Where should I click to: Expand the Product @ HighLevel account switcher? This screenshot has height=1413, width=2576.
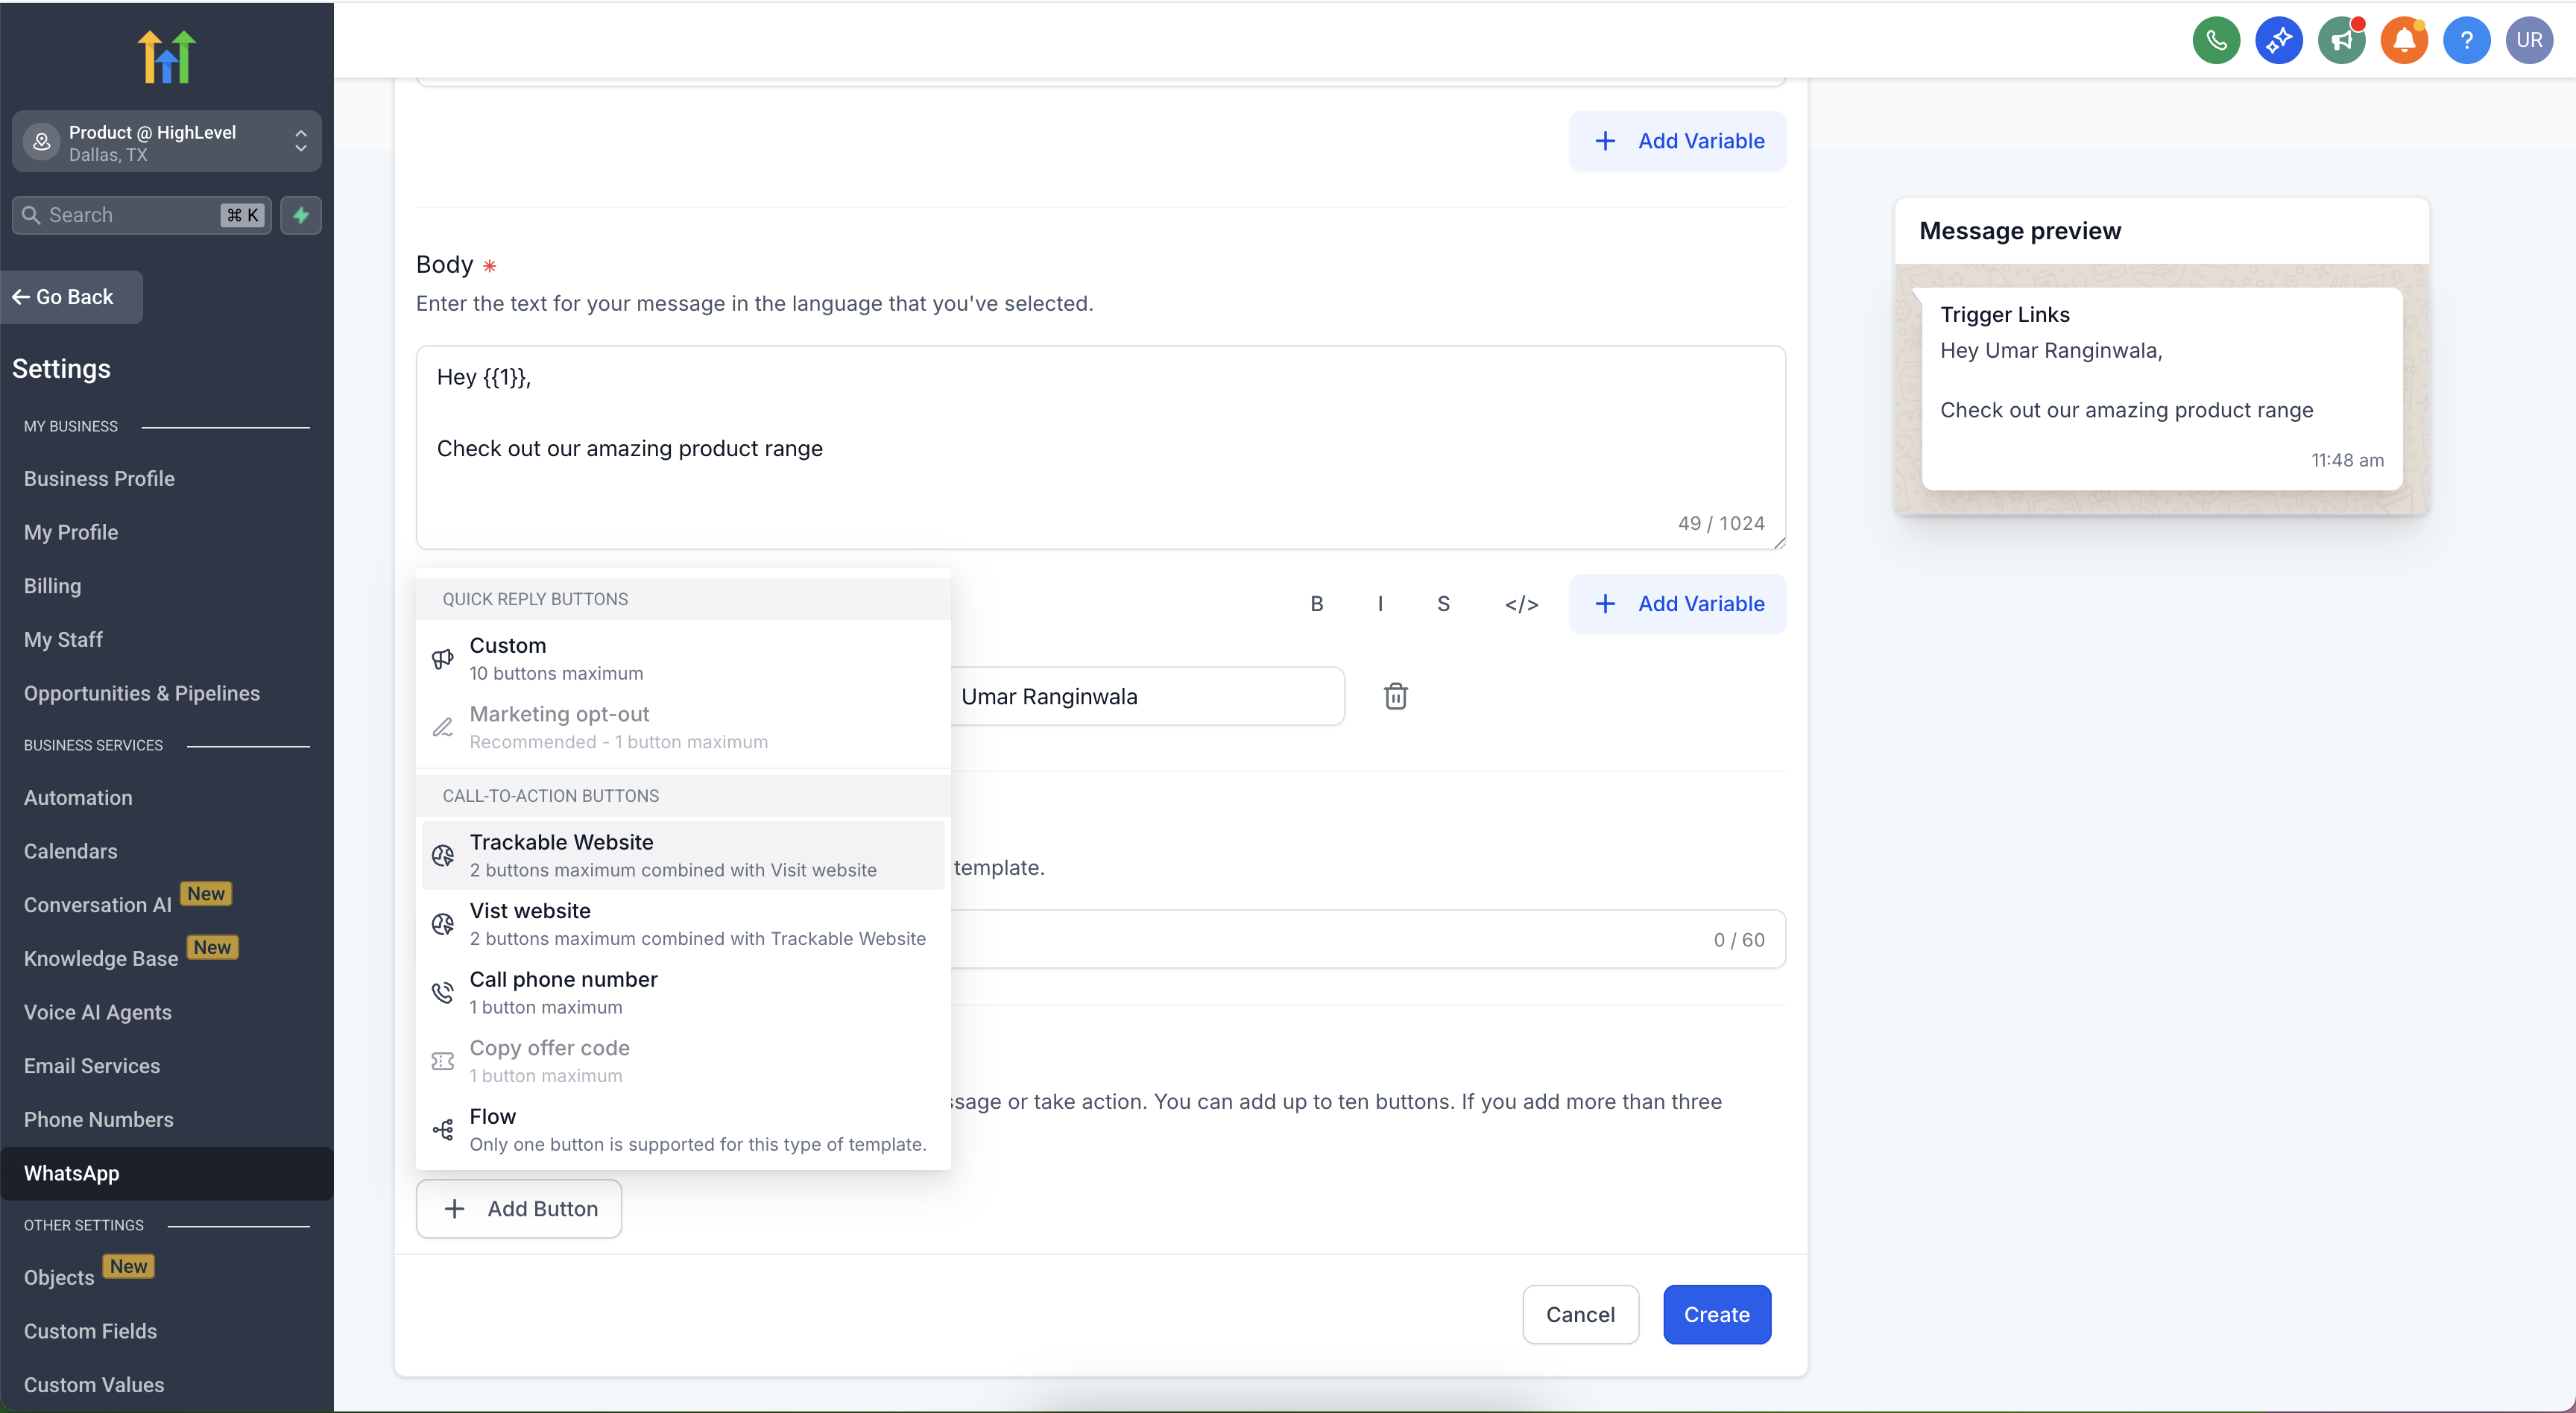pos(166,142)
